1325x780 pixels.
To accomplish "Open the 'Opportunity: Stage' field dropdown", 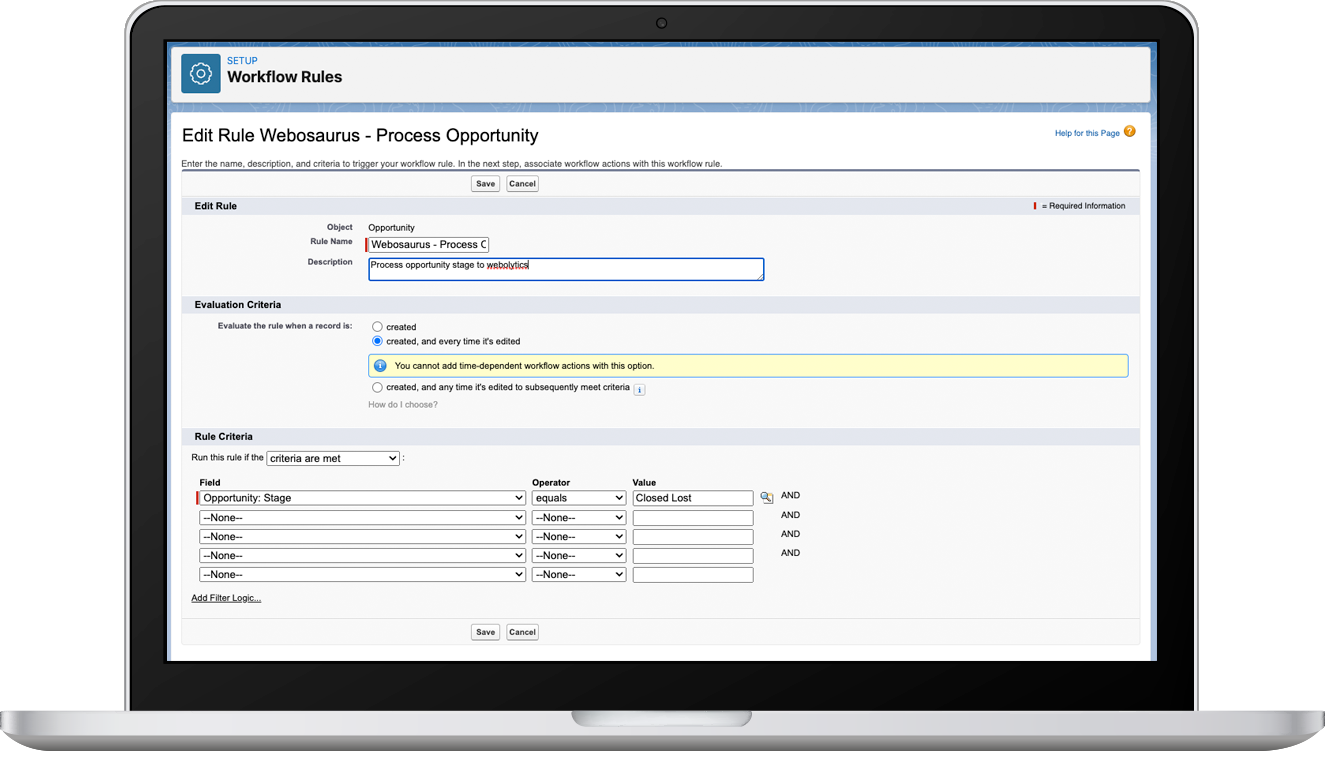I will pyautogui.click(x=362, y=497).
